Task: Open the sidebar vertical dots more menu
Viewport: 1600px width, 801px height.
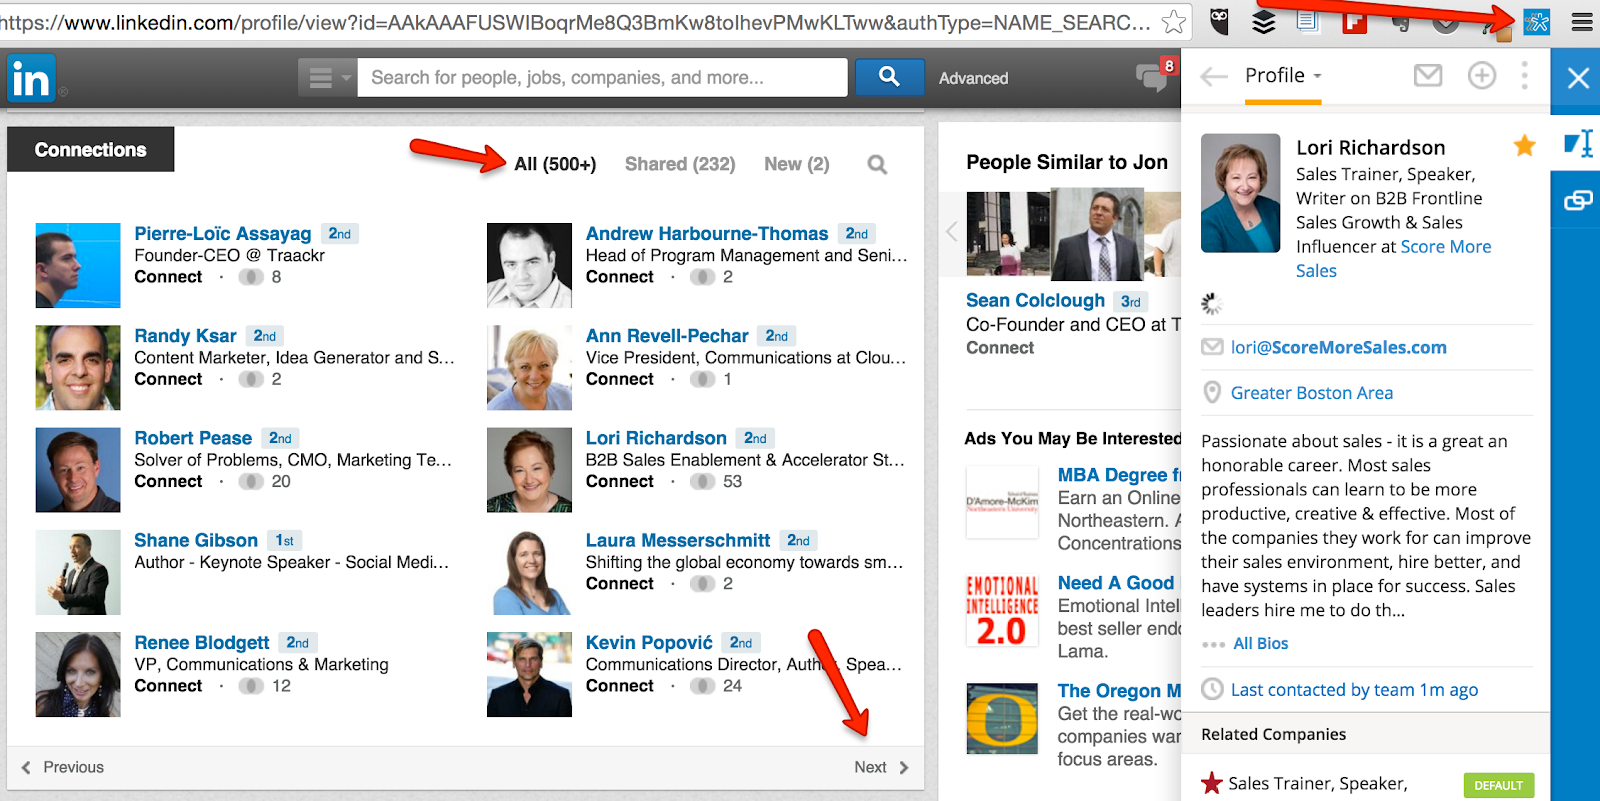Action: (x=1524, y=75)
